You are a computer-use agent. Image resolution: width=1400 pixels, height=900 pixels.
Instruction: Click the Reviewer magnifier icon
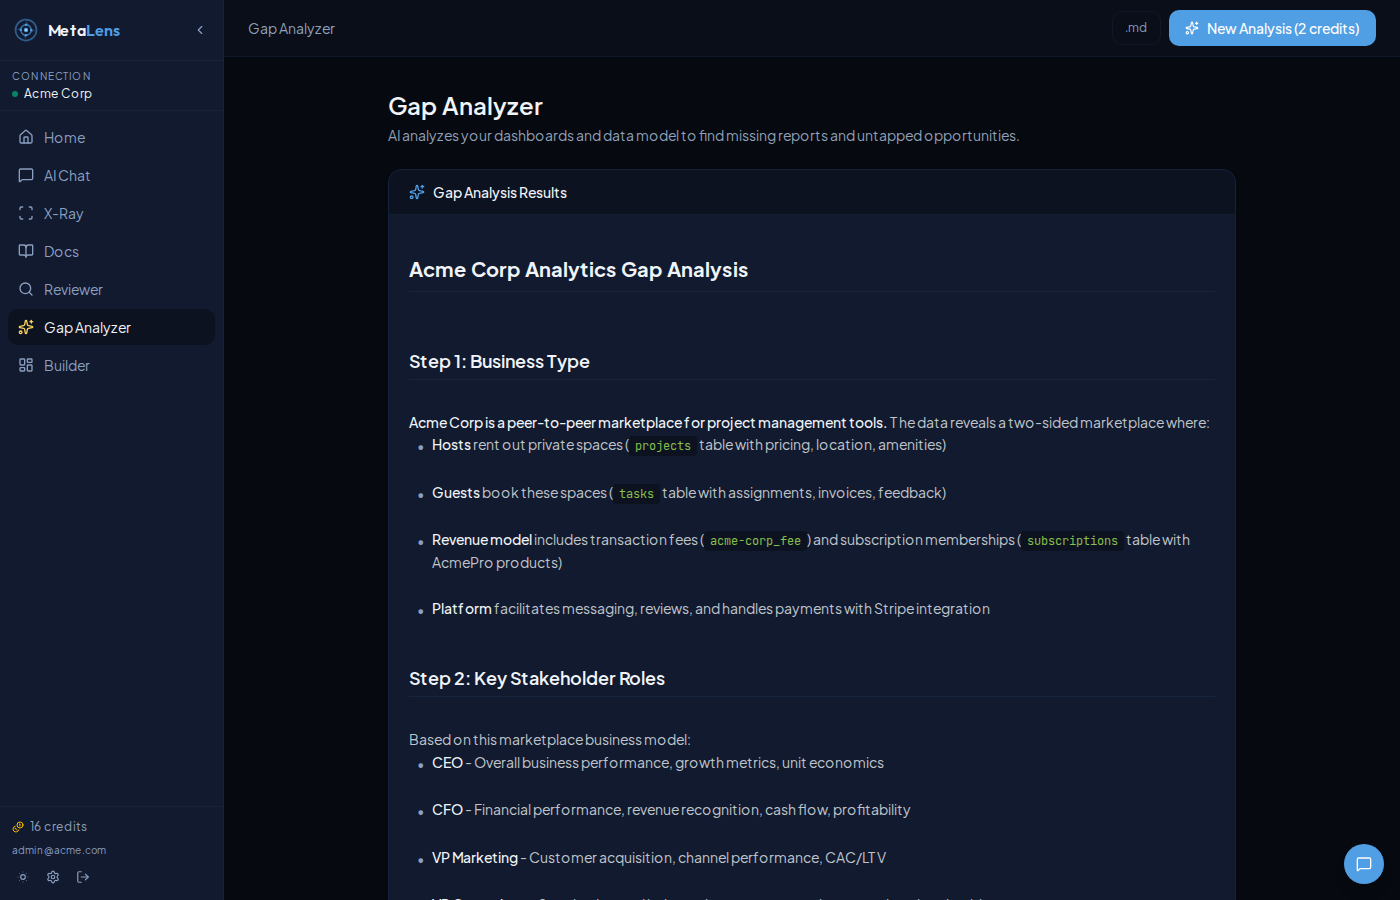pyautogui.click(x=27, y=289)
